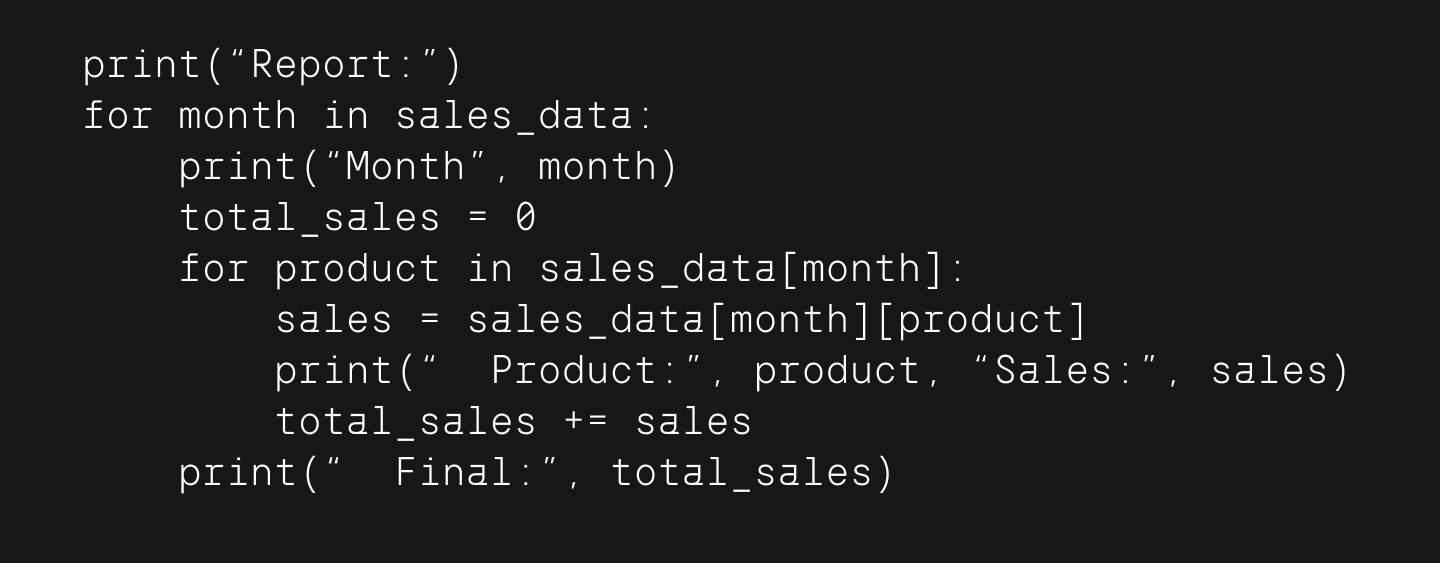Viewport: 1440px width, 563px height.
Task: Click the inner "for" keyword before product
Action: [x=213, y=268]
